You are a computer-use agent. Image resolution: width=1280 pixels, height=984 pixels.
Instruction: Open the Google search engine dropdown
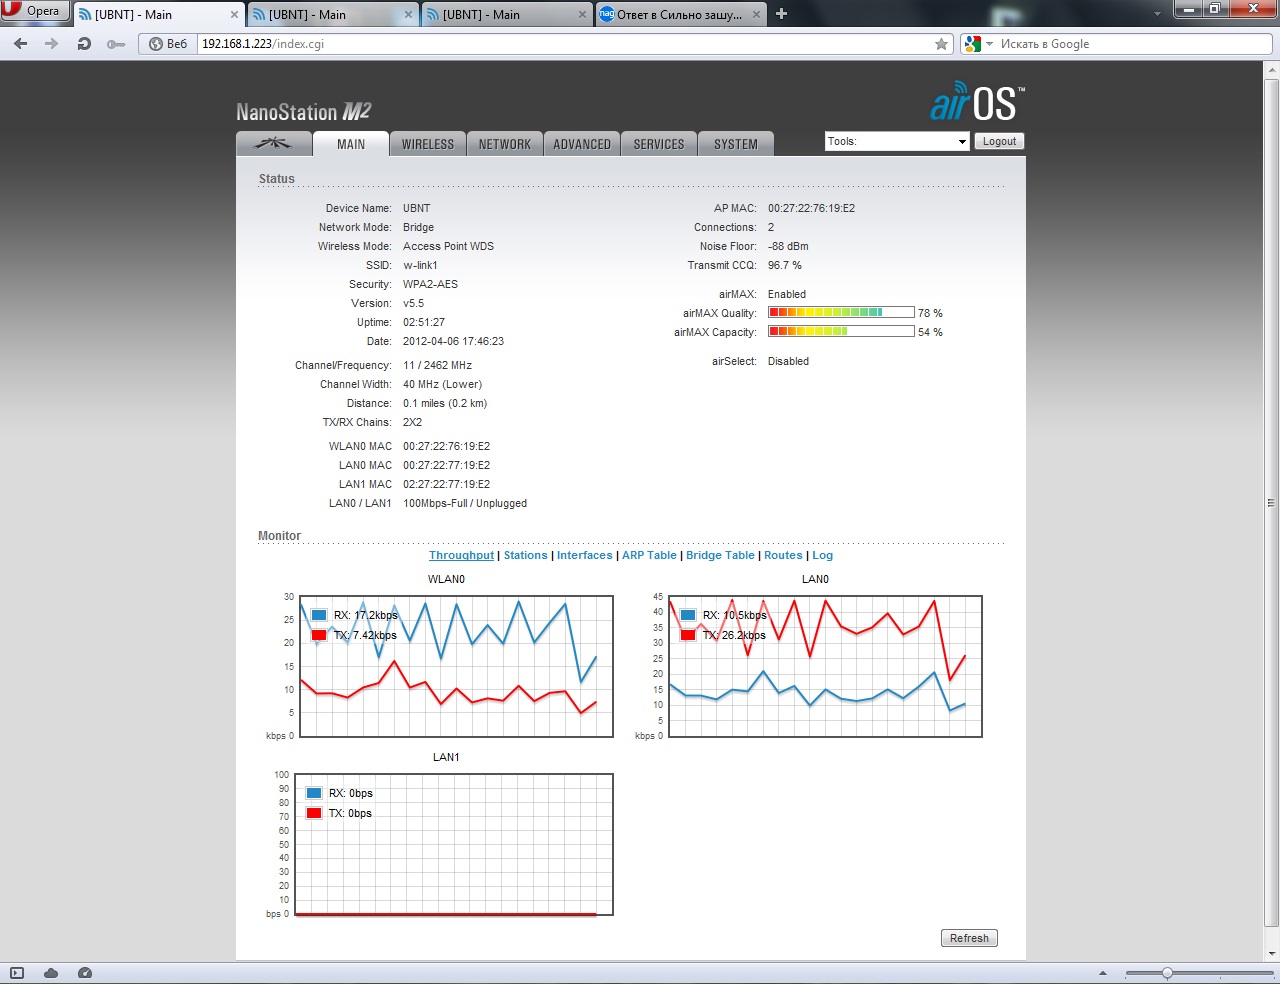pos(978,44)
